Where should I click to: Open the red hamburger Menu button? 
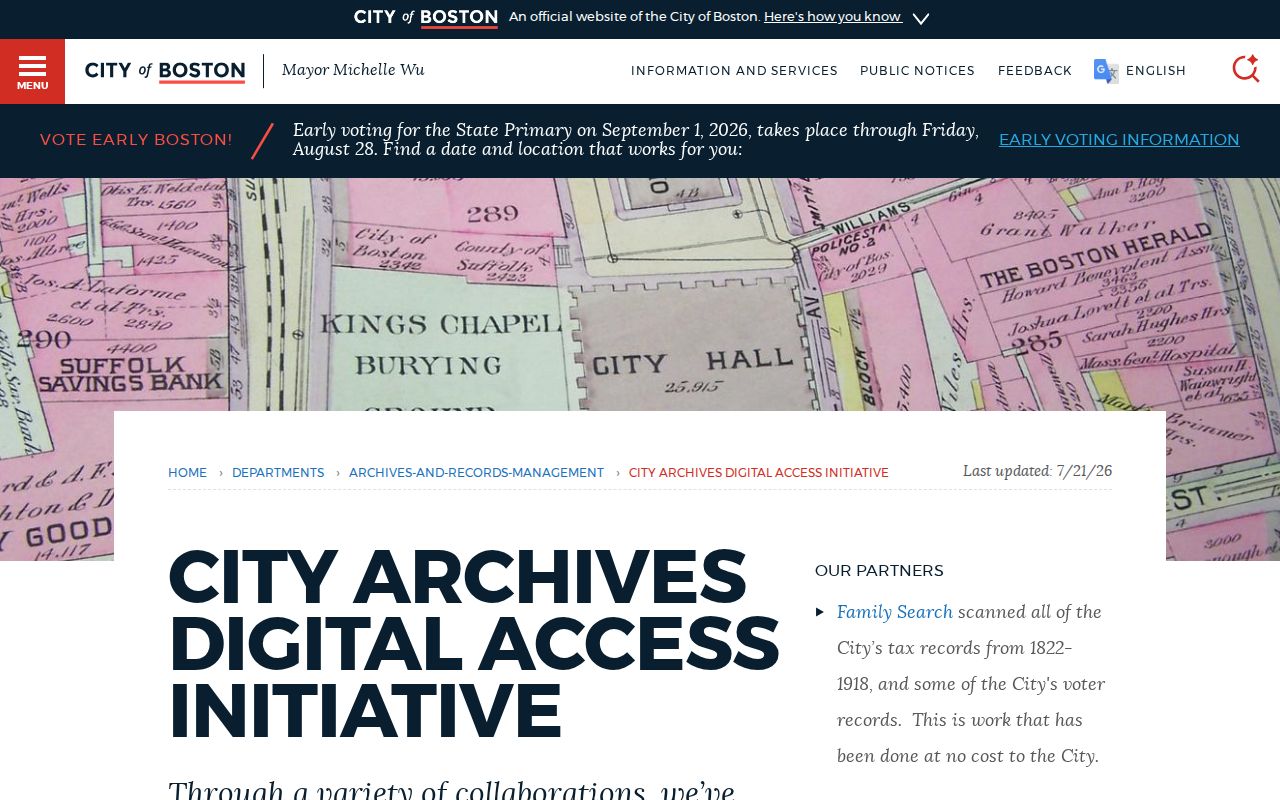pyautogui.click(x=32, y=71)
